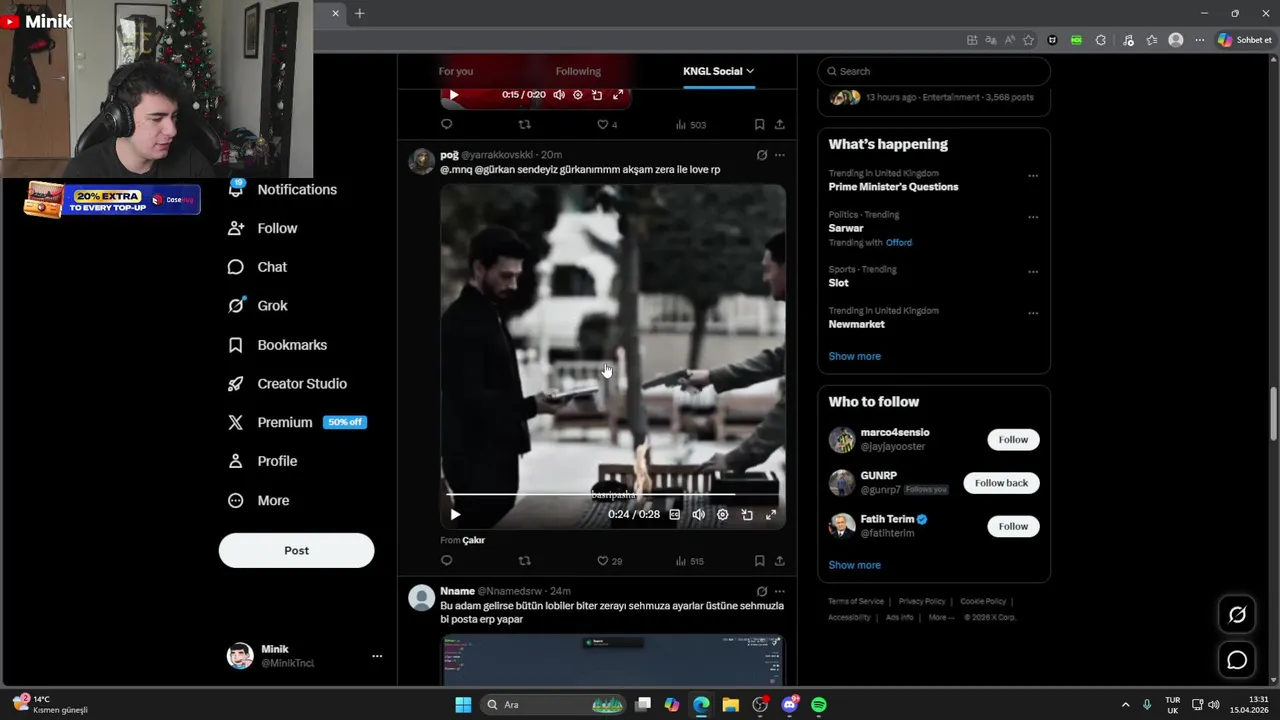The height and width of the screenshot is (720, 1280).
Task: Toggle captions on the 0:28 video
Action: coord(675,514)
